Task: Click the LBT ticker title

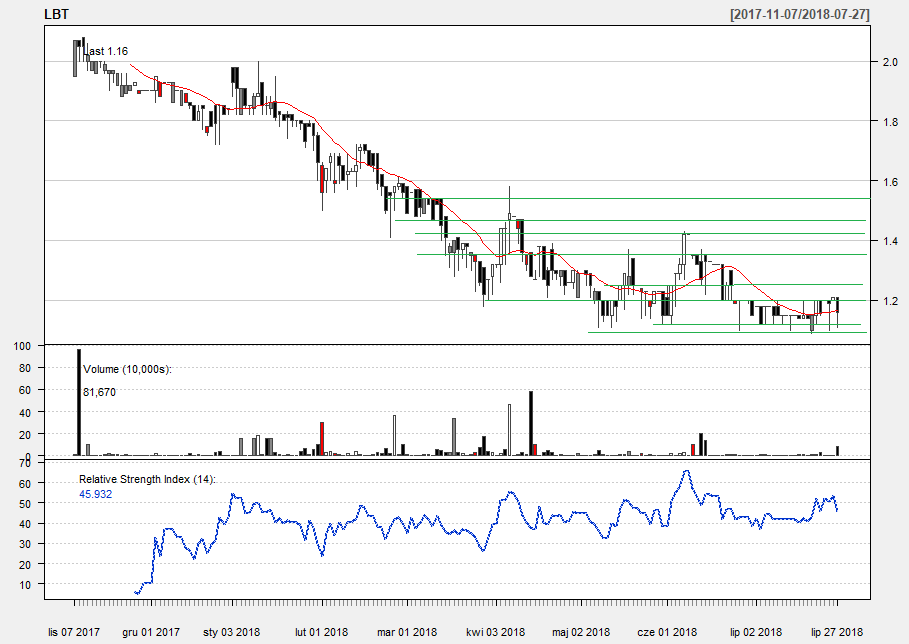Action: coord(56,14)
